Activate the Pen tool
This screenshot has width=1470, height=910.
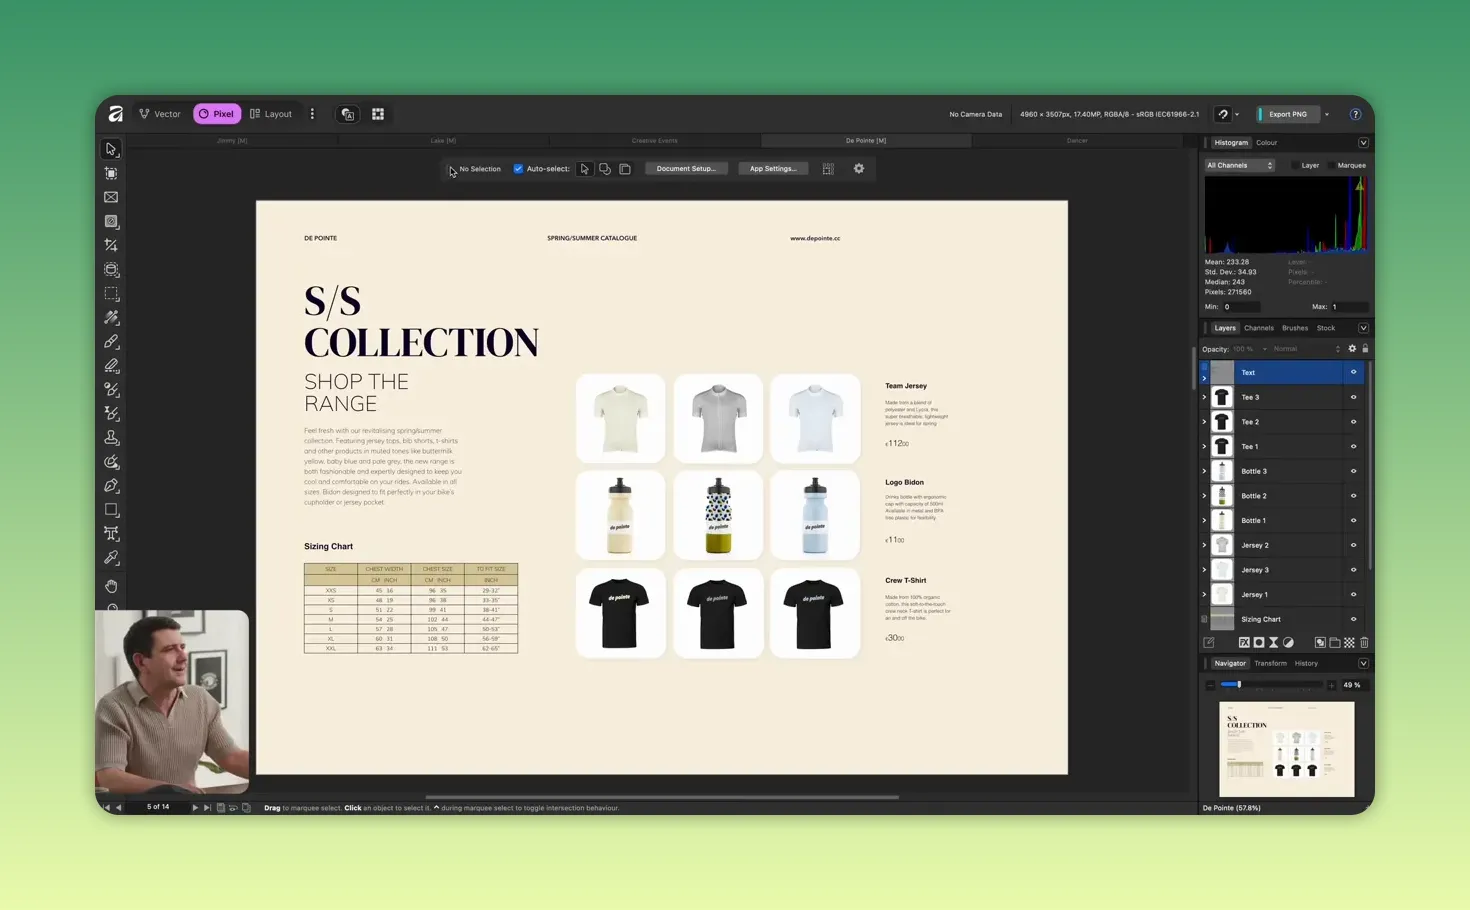coord(111,486)
